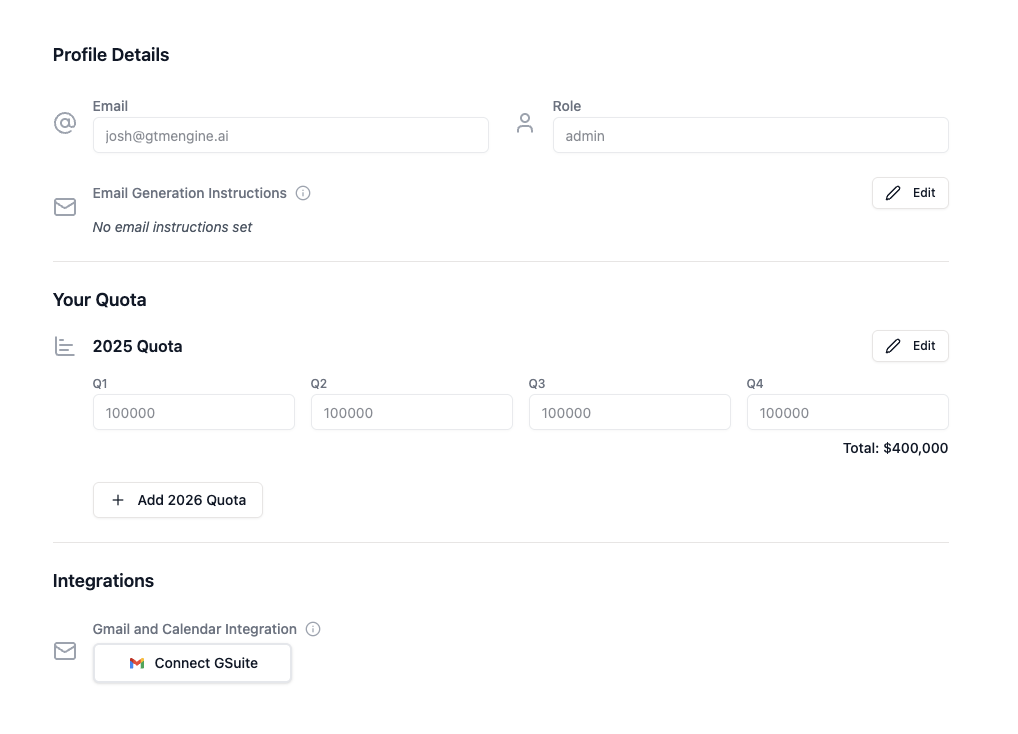Select the Q4 quota input
This screenshot has height=734, width=1018.
(x=848, y=412)
